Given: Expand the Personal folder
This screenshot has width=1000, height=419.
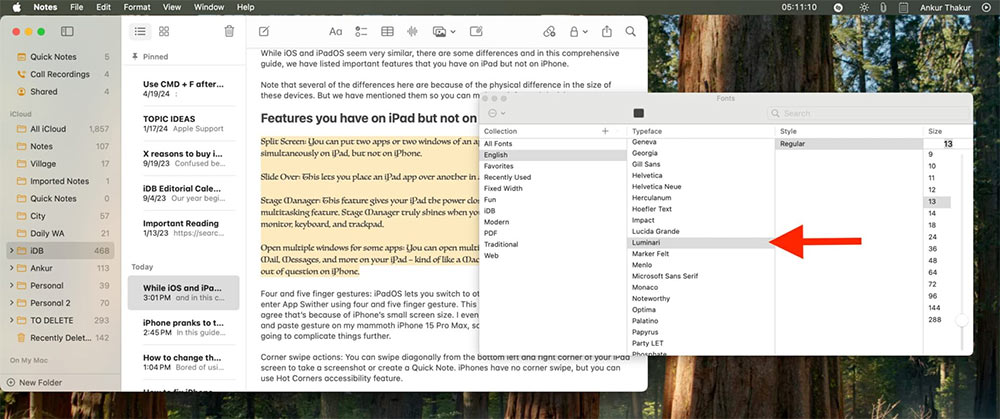Looking at the screenshot, I should 11,285.
